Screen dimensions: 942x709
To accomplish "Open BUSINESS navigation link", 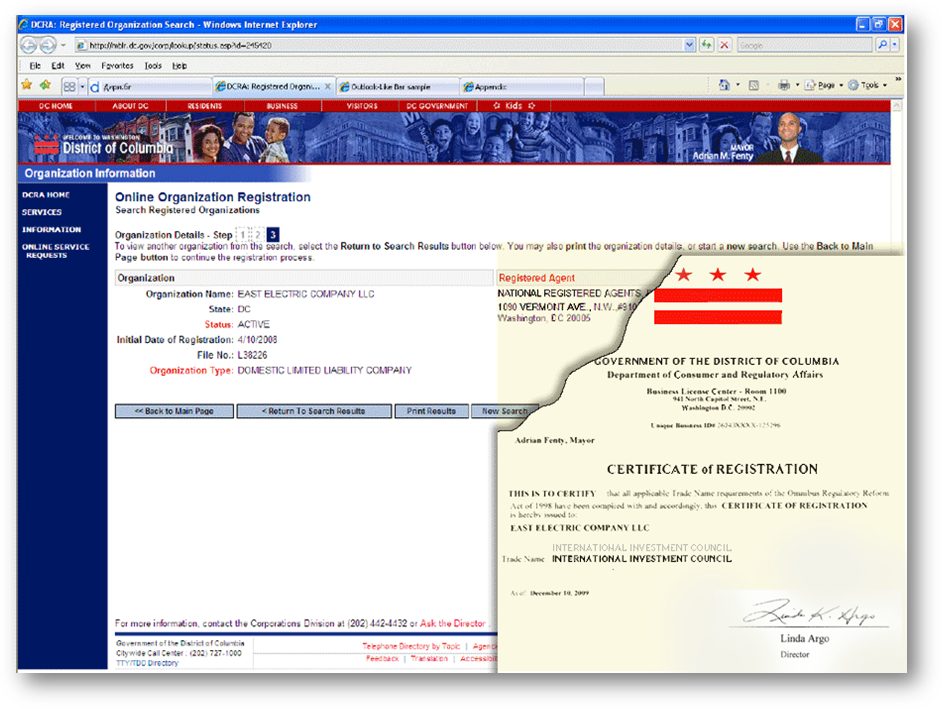I will click(x=282, y=106).
